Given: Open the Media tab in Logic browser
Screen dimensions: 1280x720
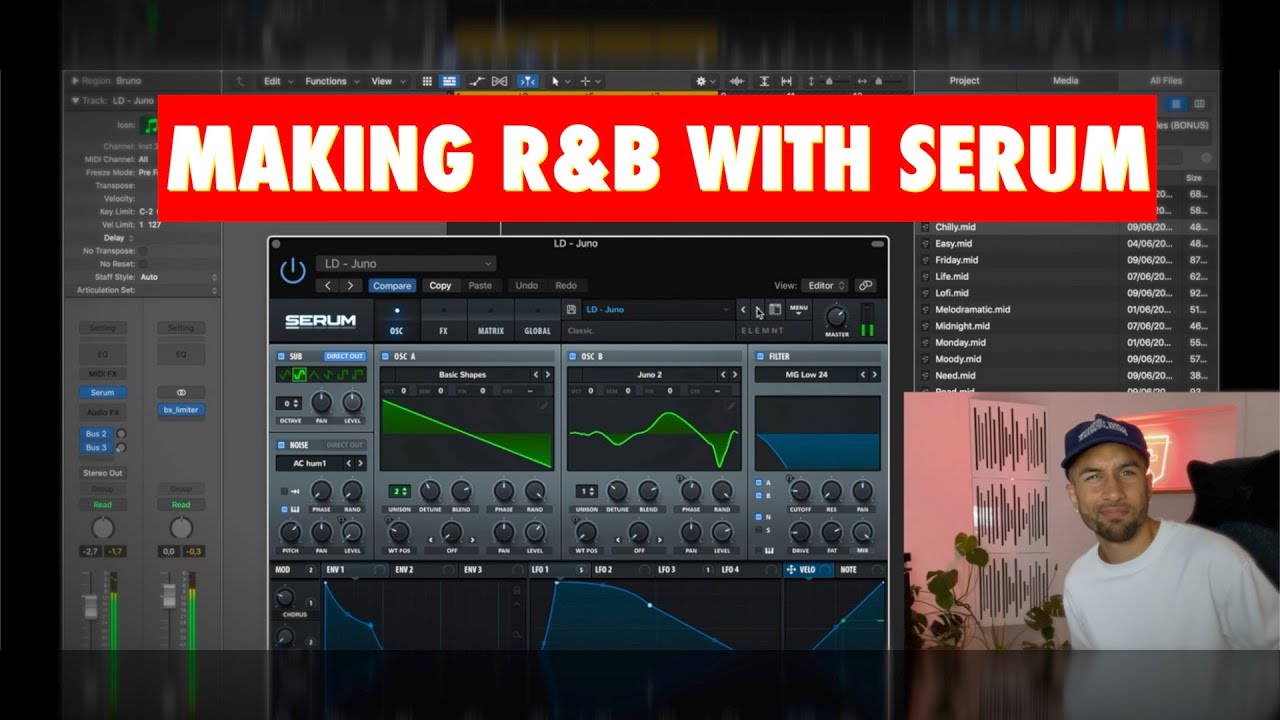Looking at the screenshot, I should pos(1065,81).
